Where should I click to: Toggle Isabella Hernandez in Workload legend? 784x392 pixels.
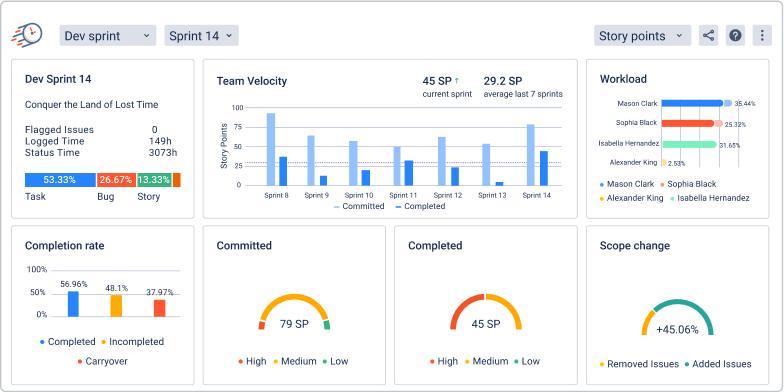click(710, 198)
